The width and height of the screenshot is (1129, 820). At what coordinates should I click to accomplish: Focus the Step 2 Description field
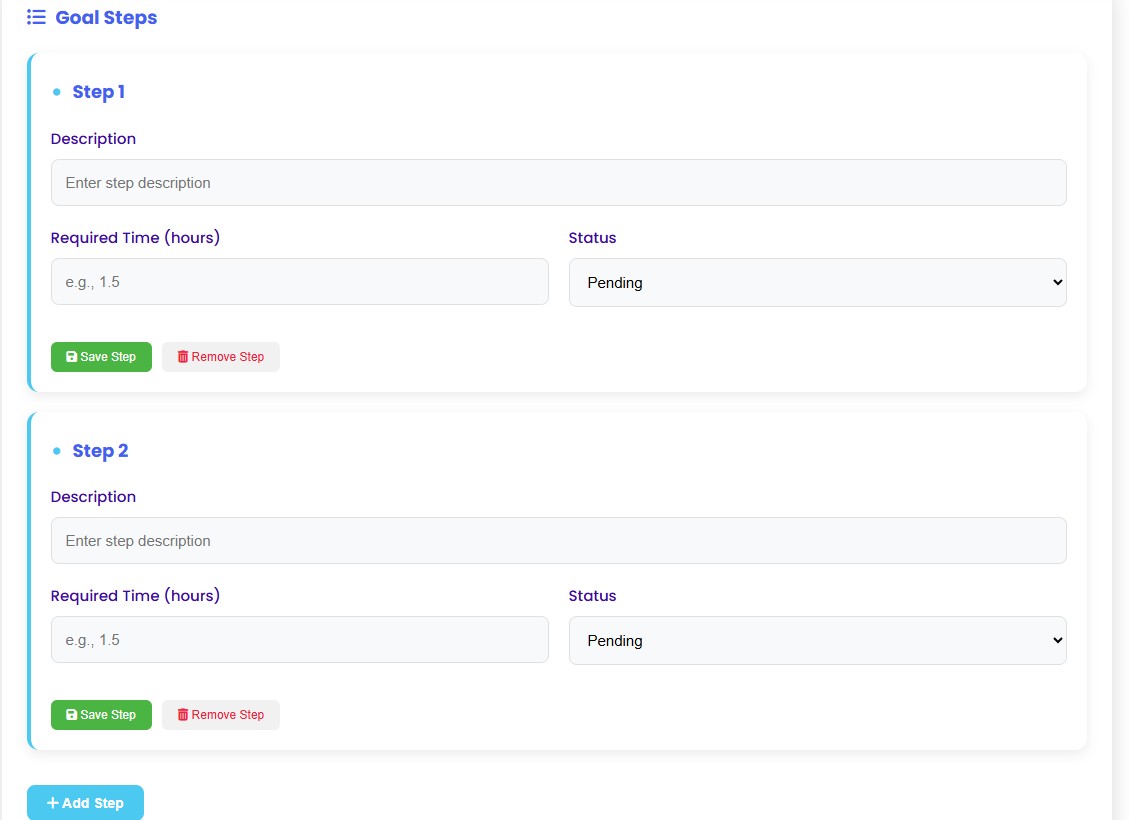coord(558,541)
